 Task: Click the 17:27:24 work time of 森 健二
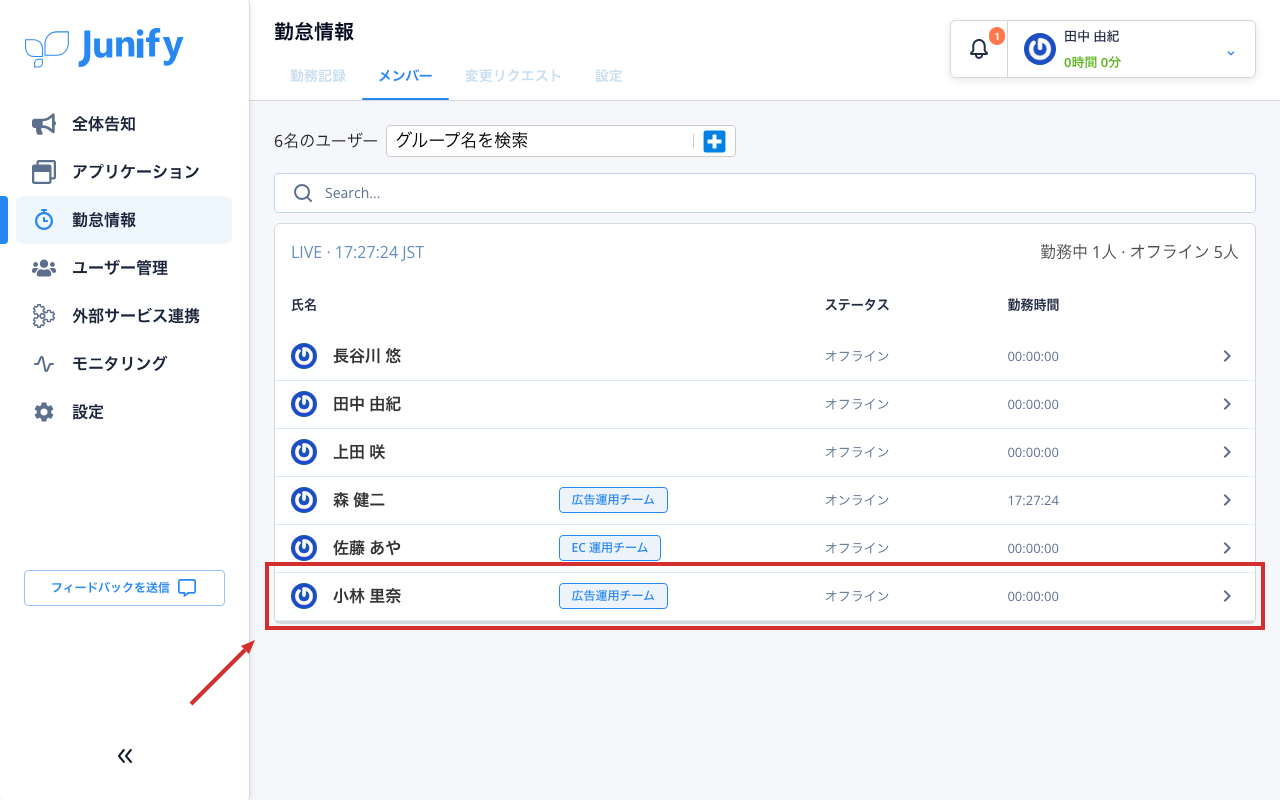[1033, 500]
